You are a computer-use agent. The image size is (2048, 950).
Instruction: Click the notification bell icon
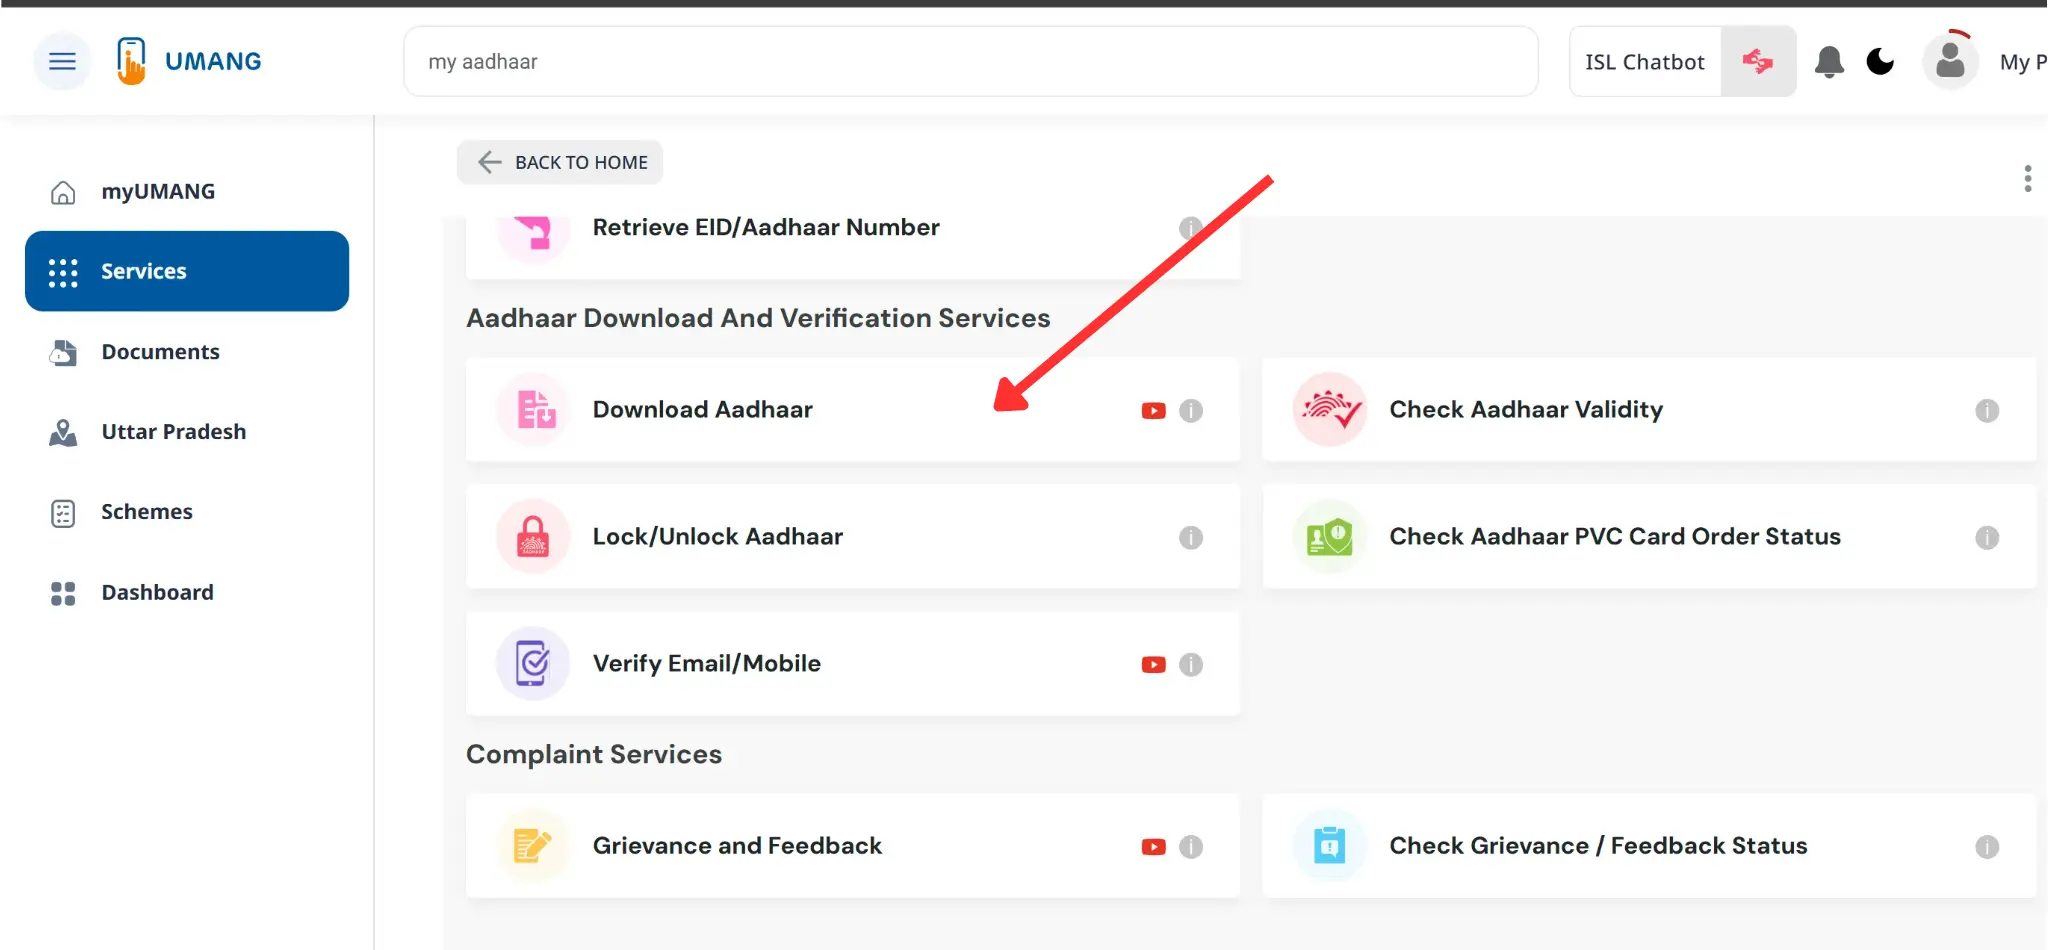1829,62
